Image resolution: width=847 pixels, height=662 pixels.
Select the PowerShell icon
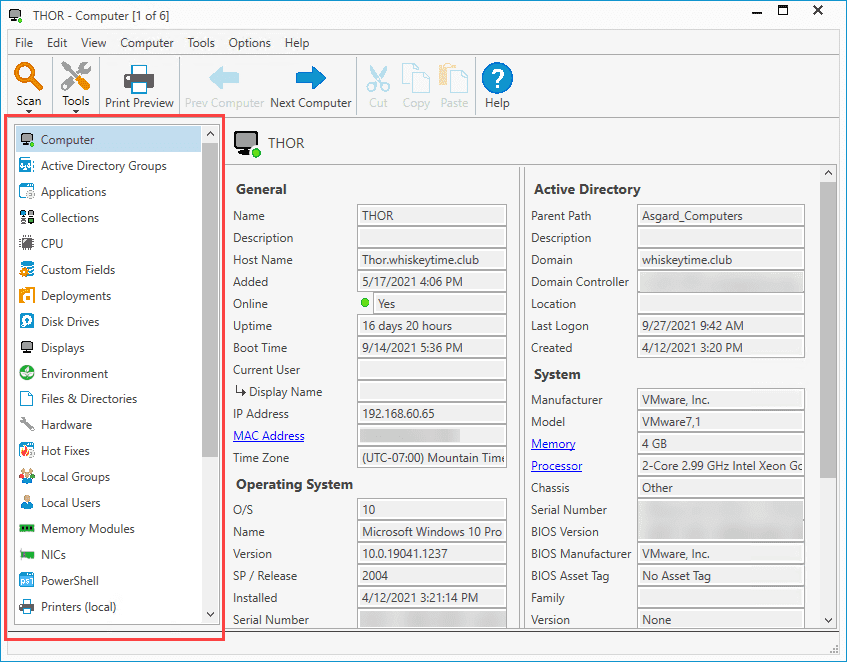27,580
